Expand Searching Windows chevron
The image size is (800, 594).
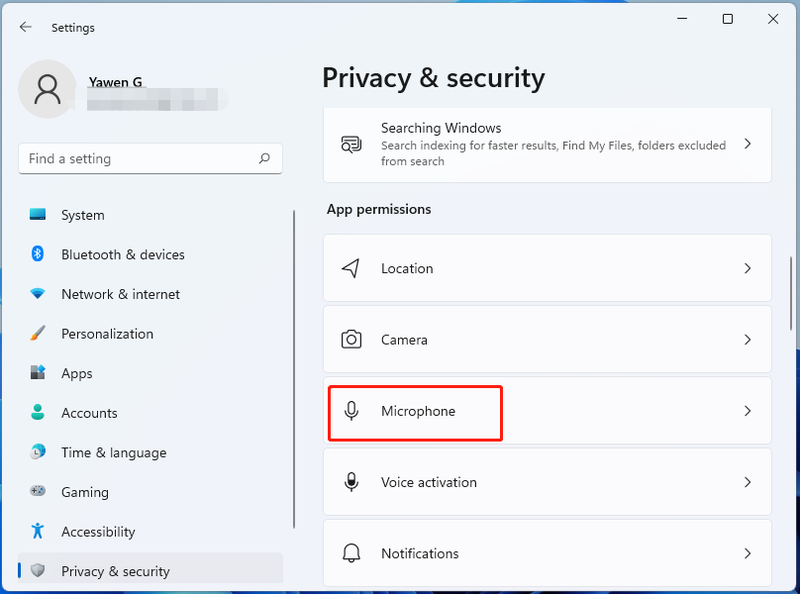[747, 144]
